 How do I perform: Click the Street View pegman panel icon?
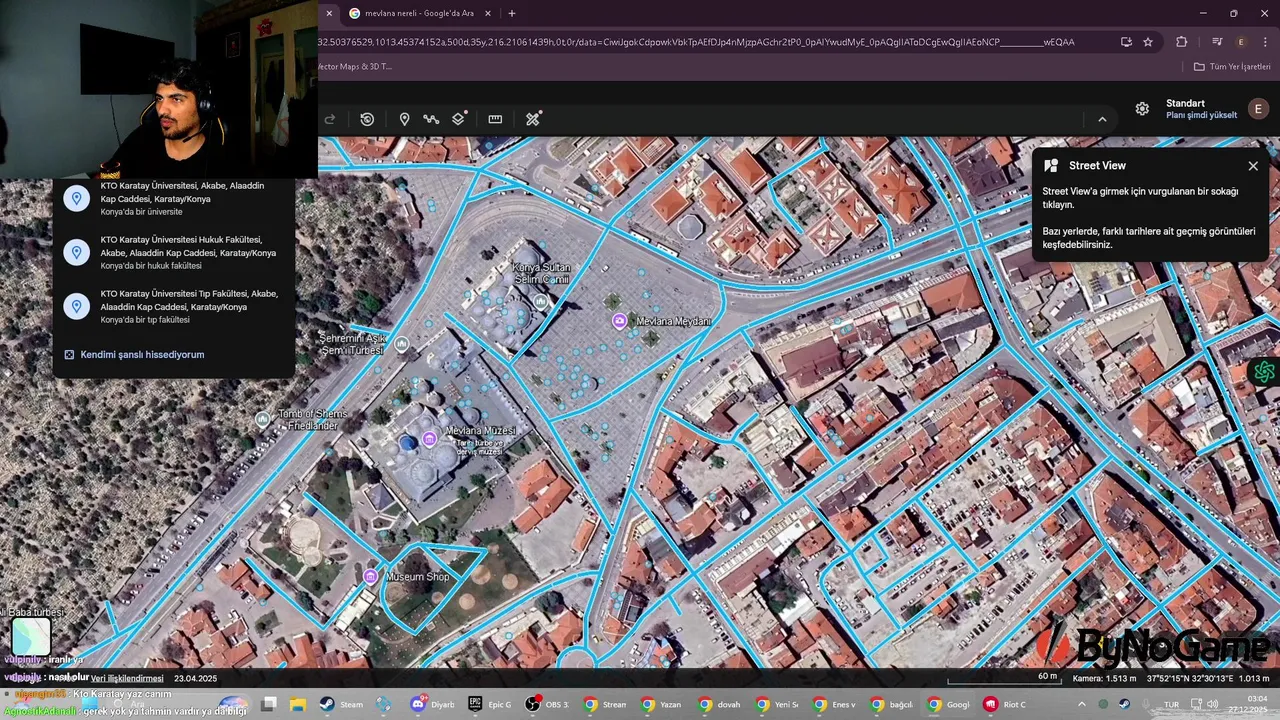(x=1051, y=166)
